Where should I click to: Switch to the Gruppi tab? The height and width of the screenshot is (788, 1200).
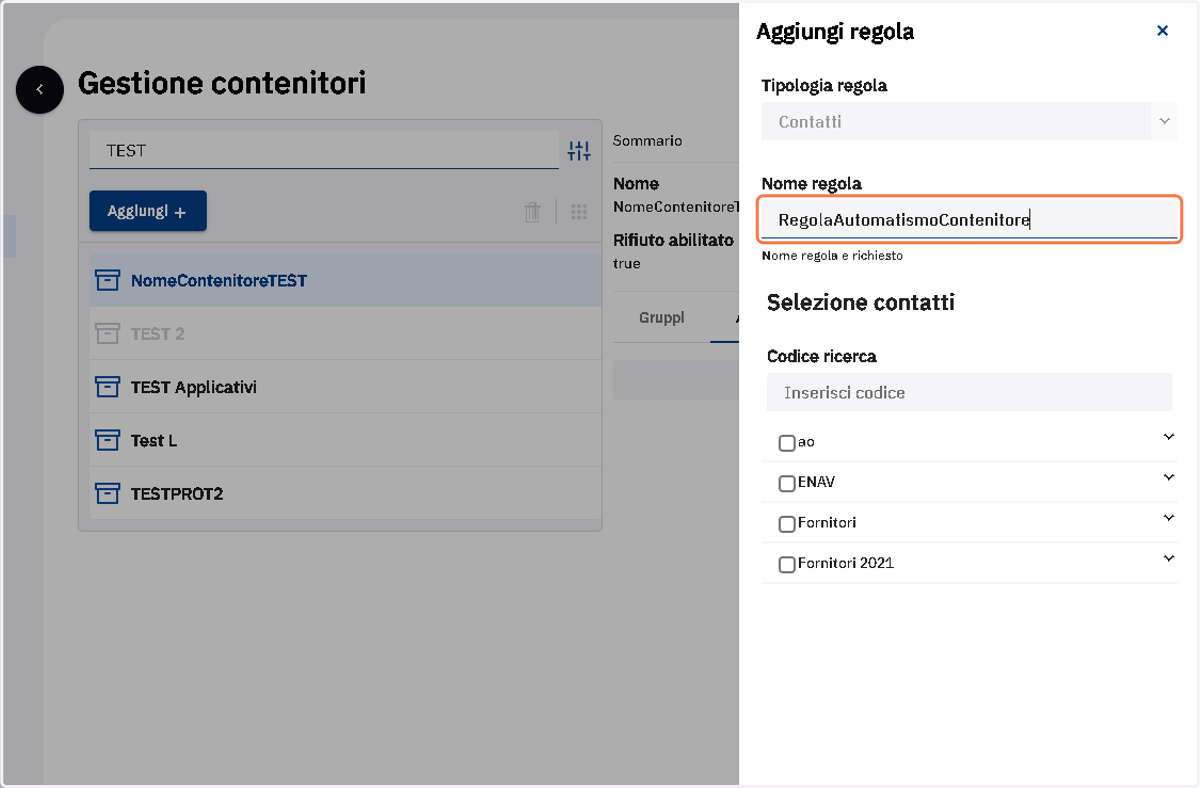click(662, 318)
